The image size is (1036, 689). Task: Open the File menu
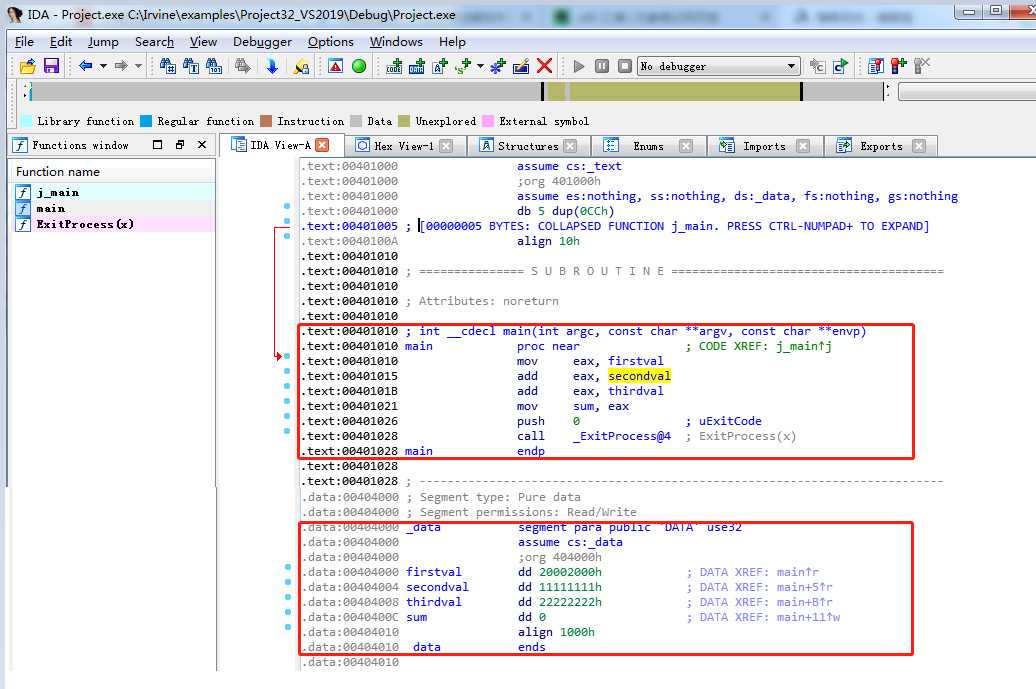[24, 42]
